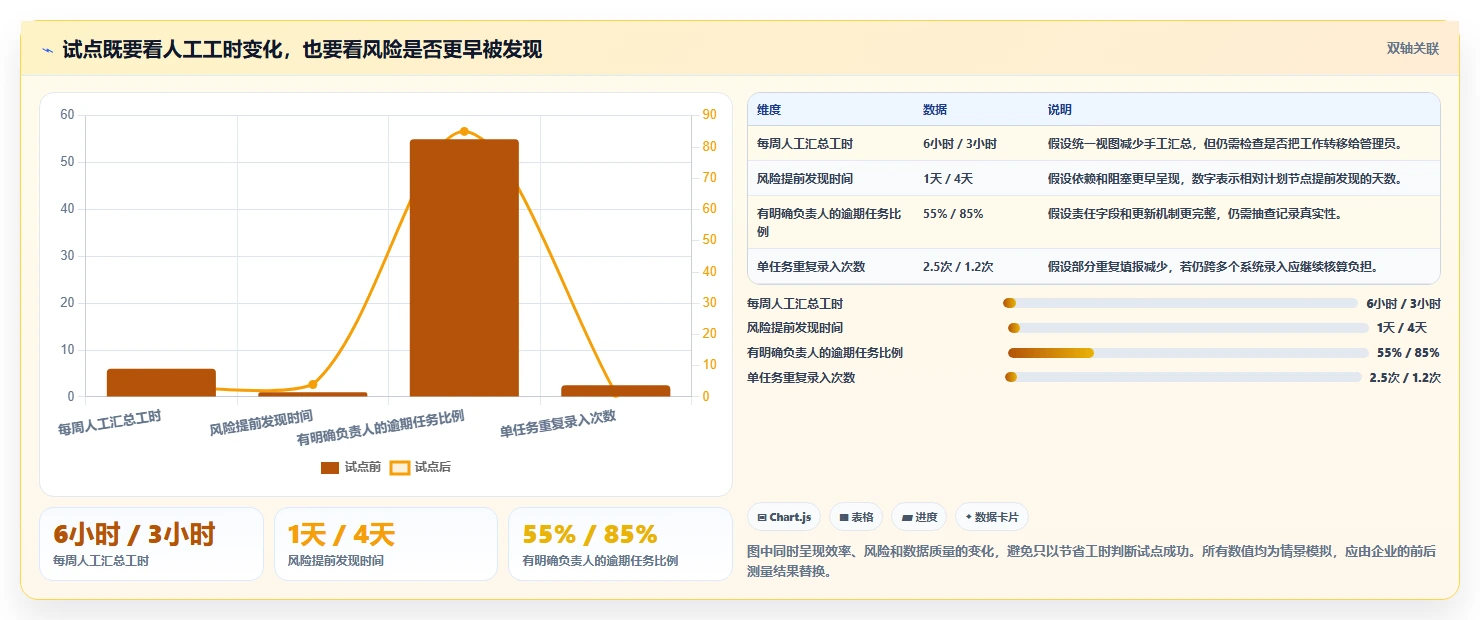Click the 说明 column header
This screenshot has width=1480, height=620.
[1059, 110]
